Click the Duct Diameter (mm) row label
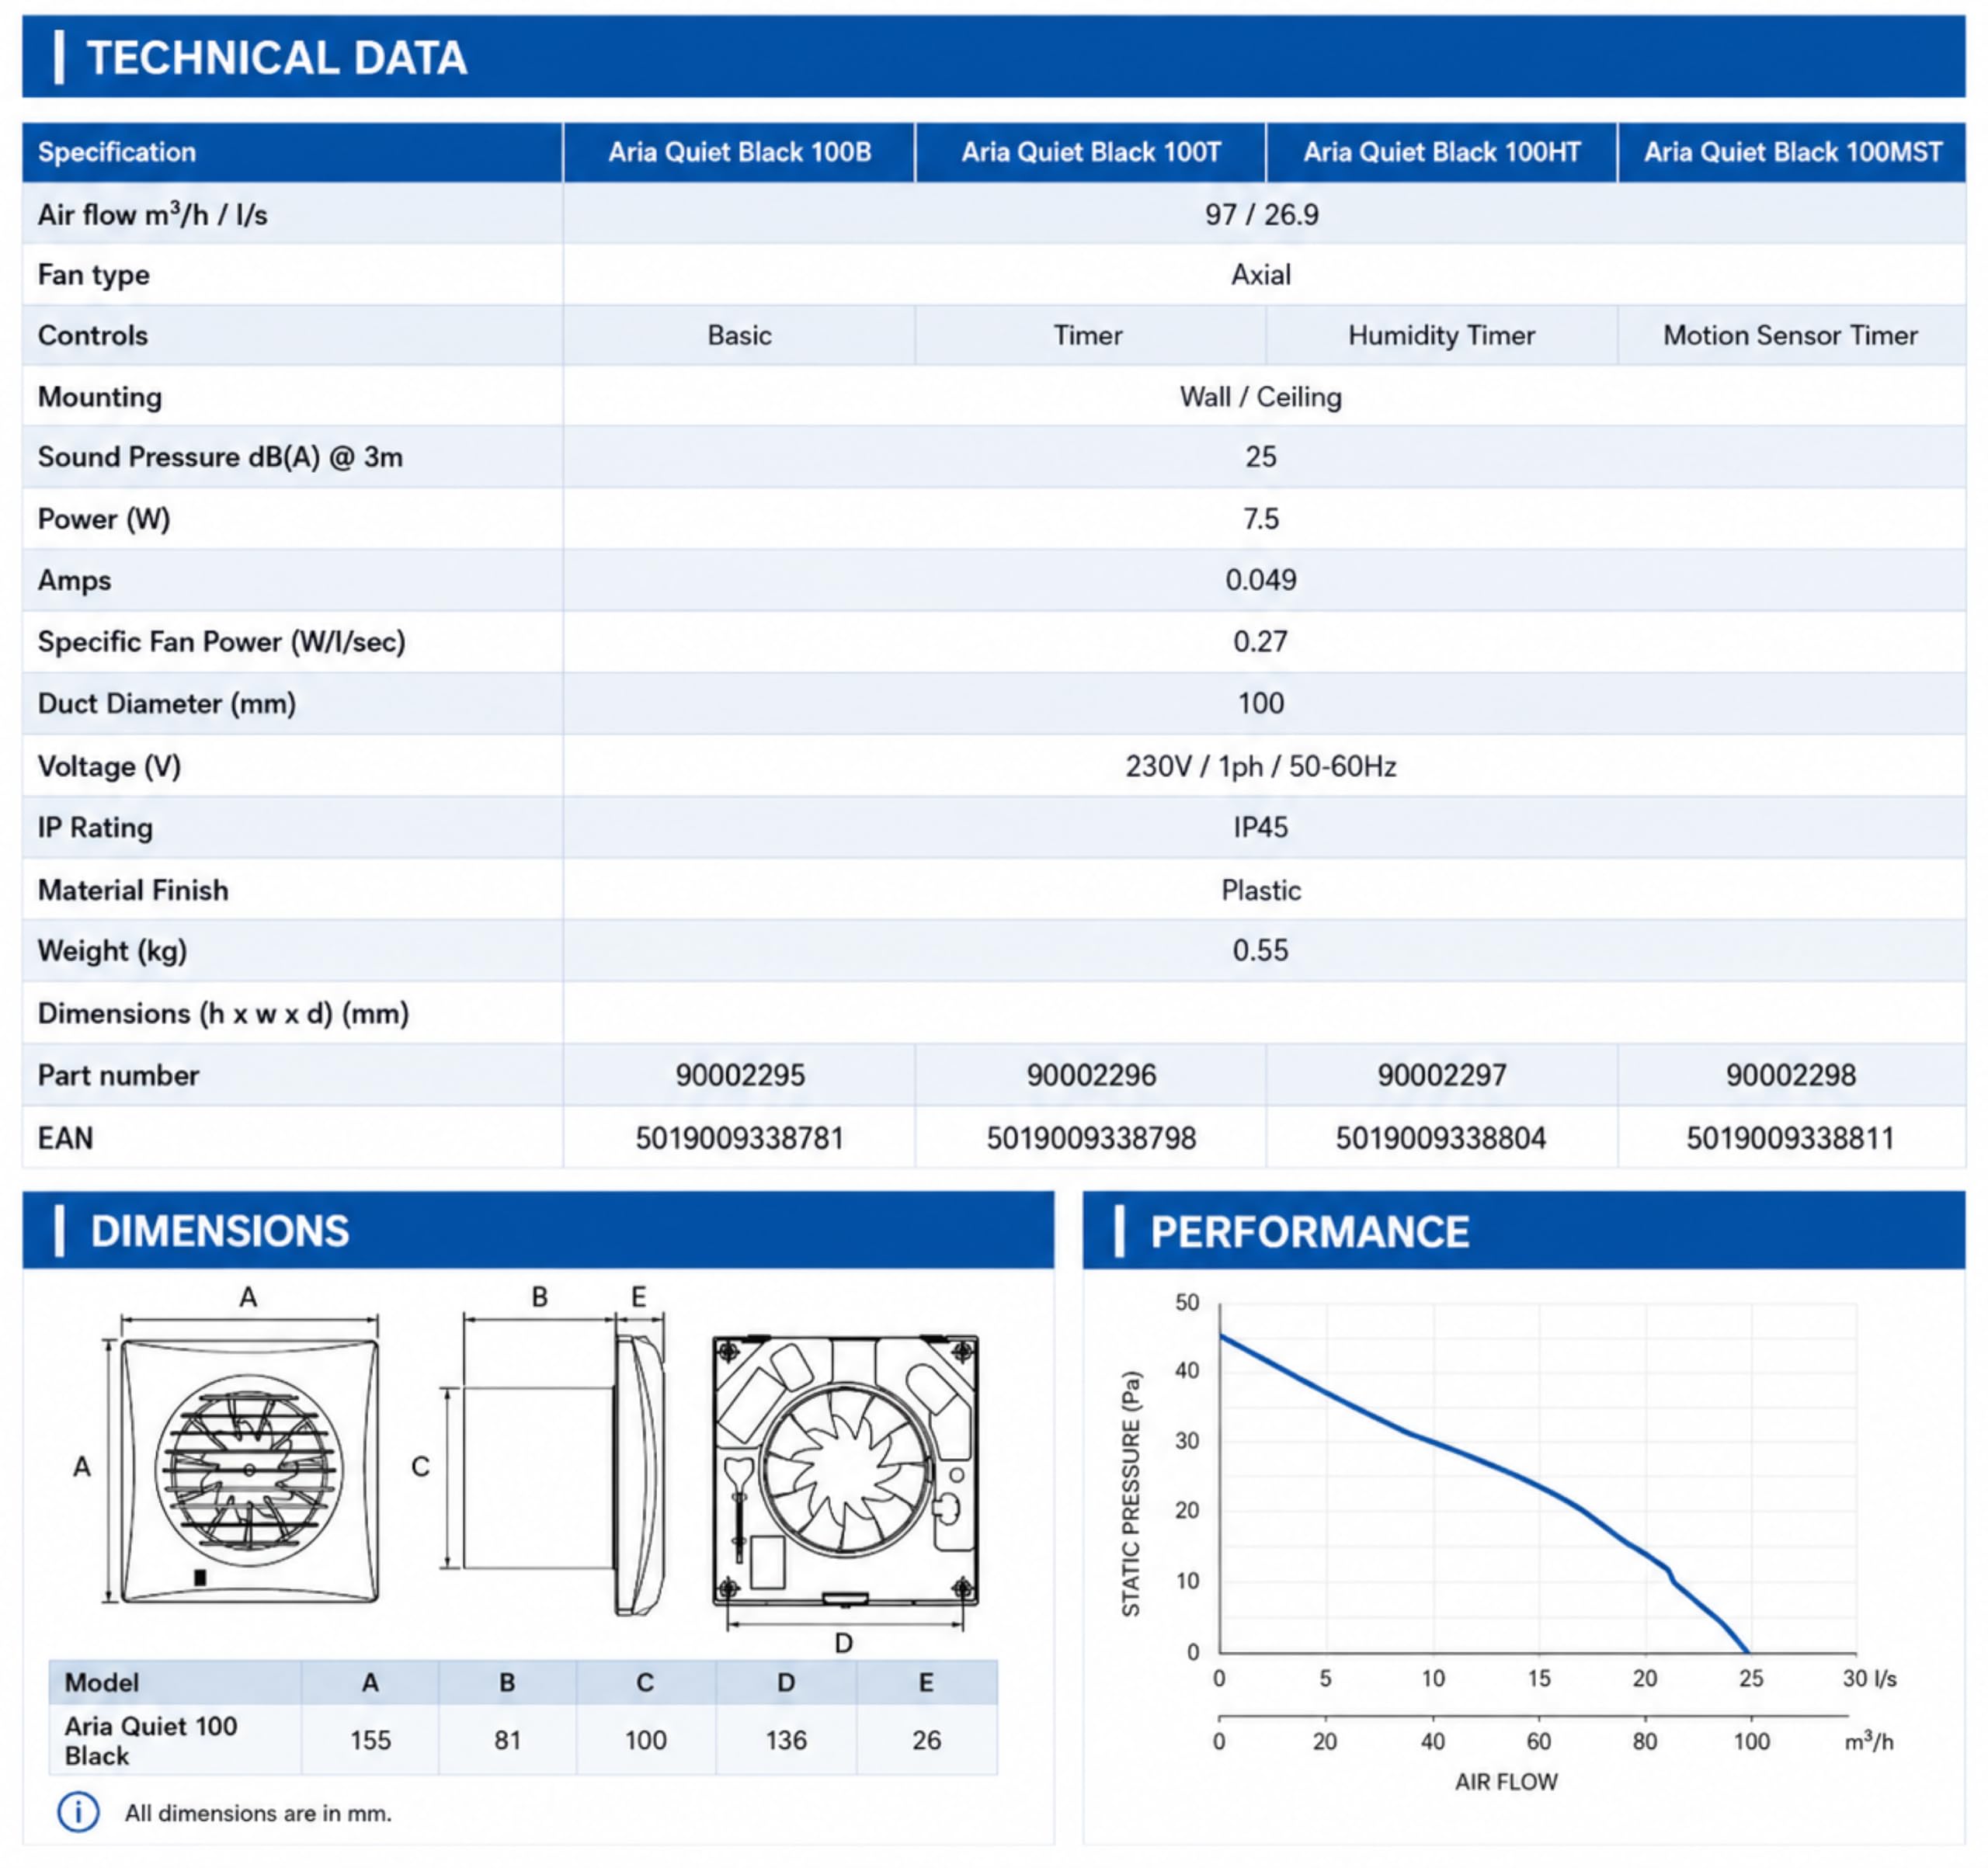The image size is (1988, 1868). click(167, 704)
